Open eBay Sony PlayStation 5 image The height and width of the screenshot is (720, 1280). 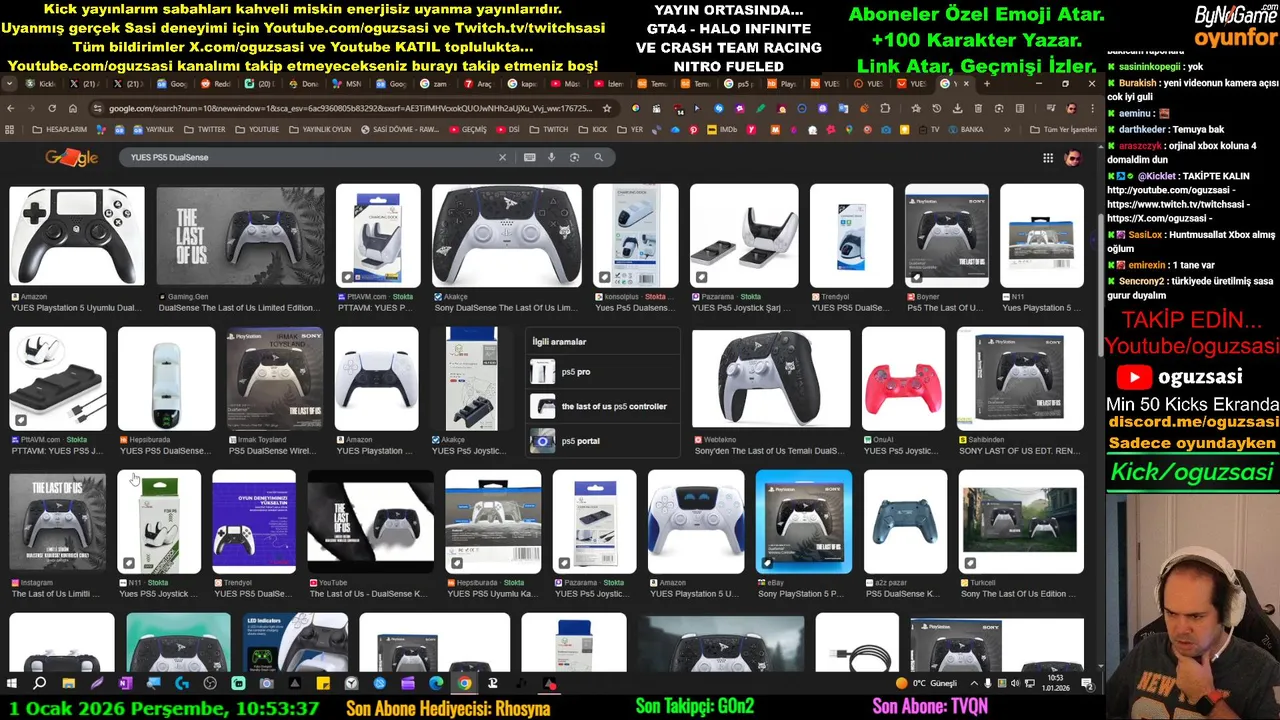click(804, 522)
